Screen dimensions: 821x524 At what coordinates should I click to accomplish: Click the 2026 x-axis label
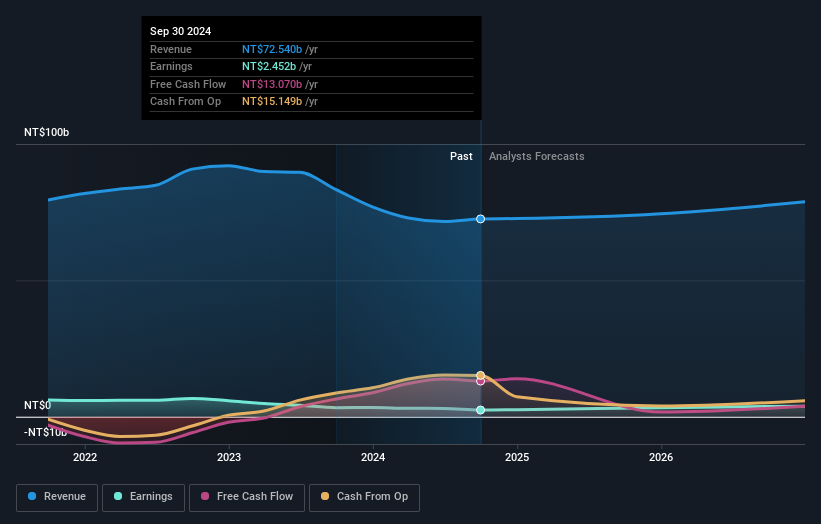[661, 457]
